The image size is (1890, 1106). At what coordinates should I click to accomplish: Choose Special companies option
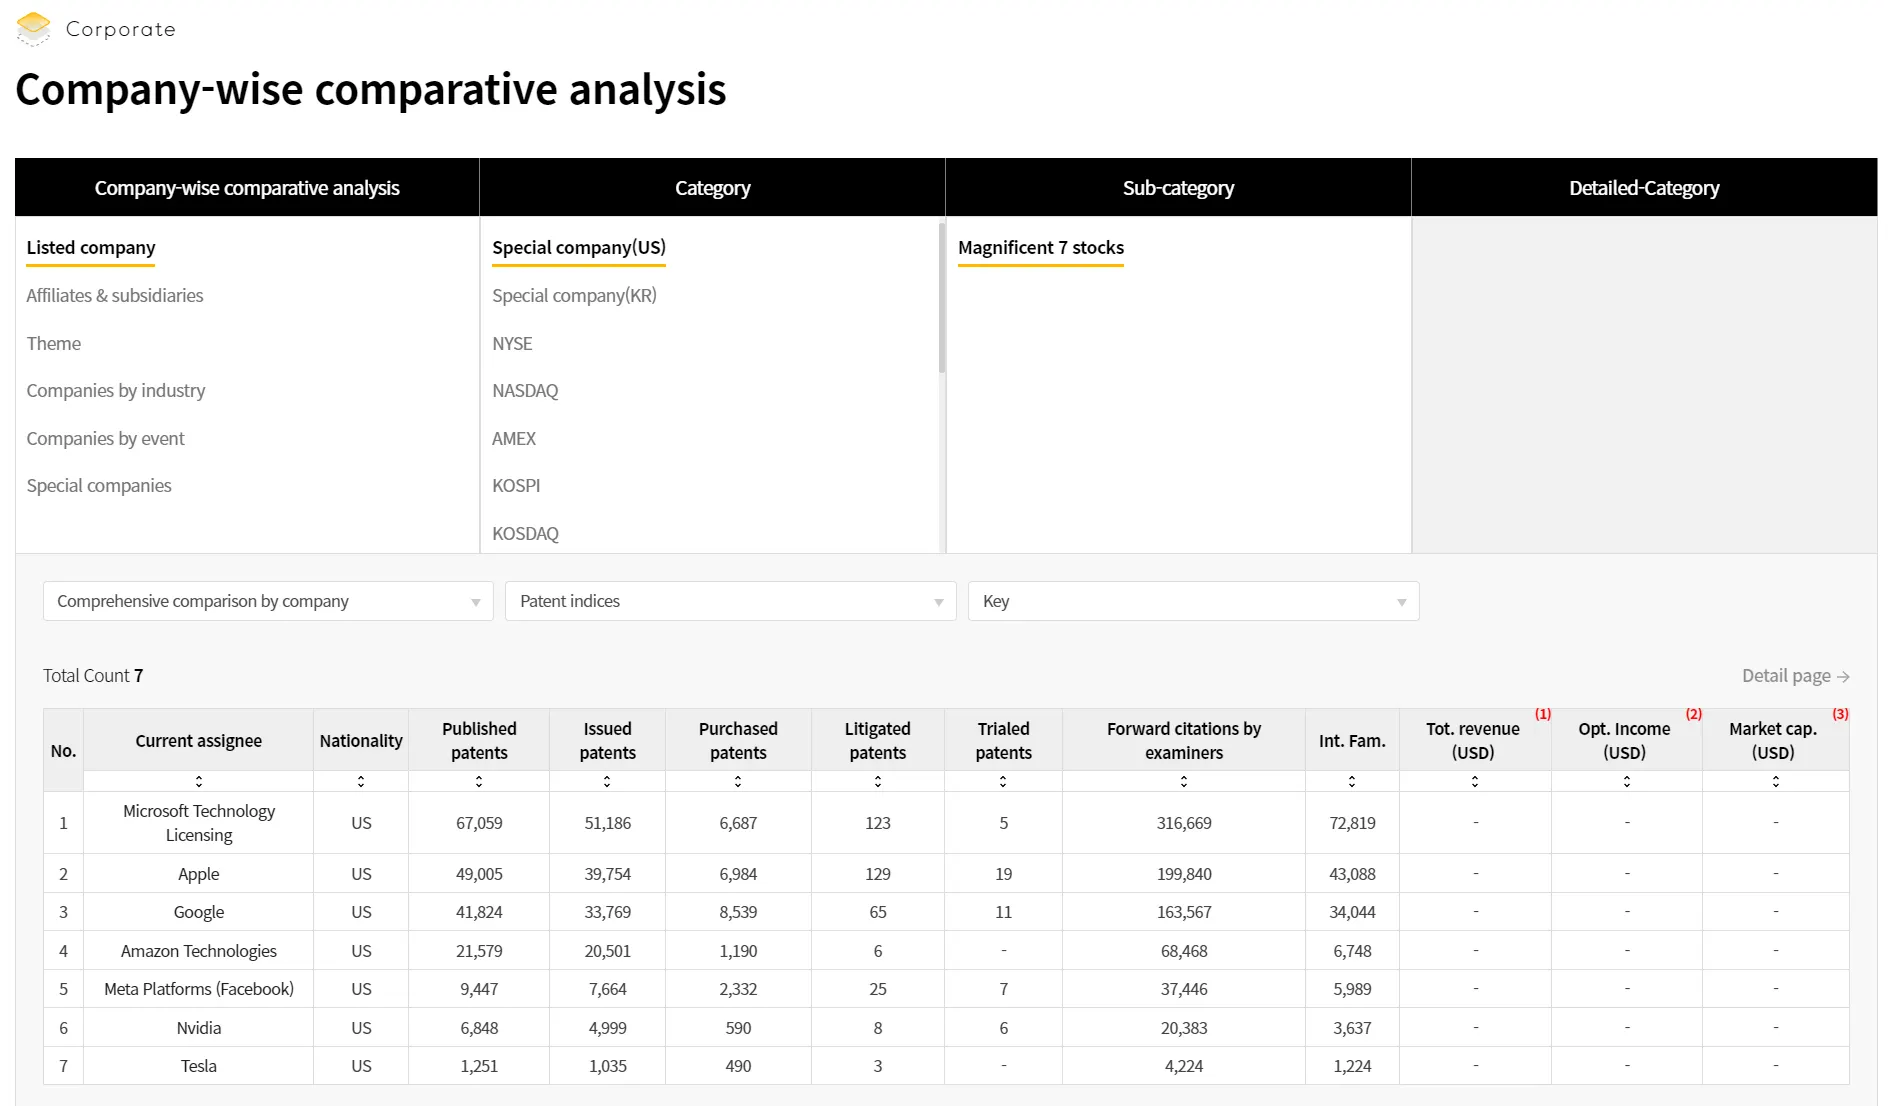tap(99, 486)
